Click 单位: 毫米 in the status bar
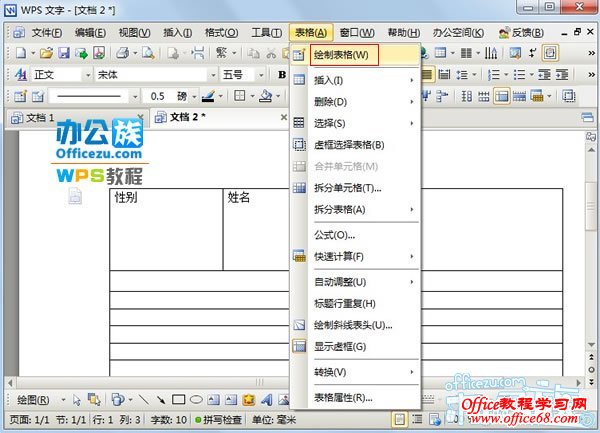The image size is (600, 433). pyautogui.click(x=274, y=420)
